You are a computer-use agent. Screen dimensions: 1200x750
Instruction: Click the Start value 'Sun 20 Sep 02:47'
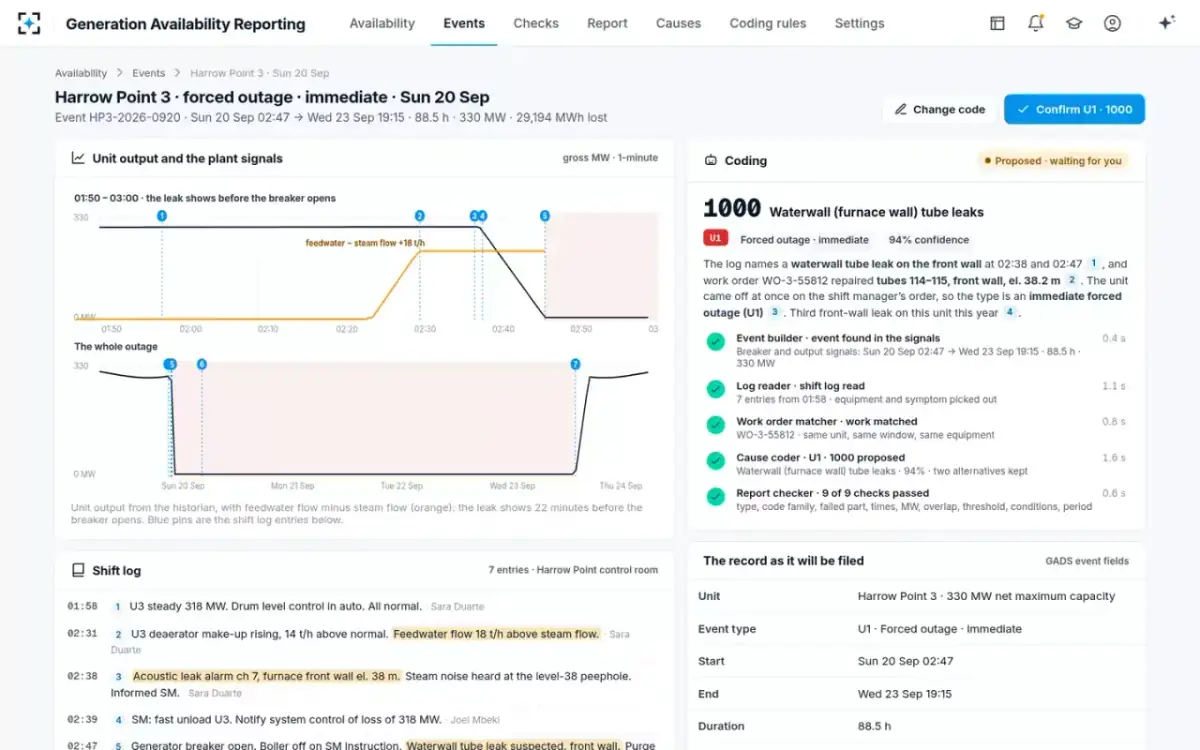(905, 661)
